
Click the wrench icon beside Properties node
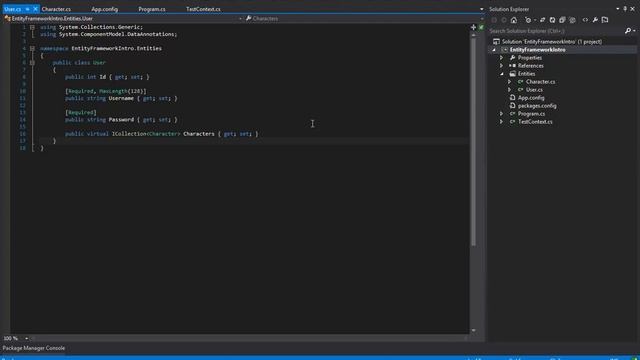513,58
